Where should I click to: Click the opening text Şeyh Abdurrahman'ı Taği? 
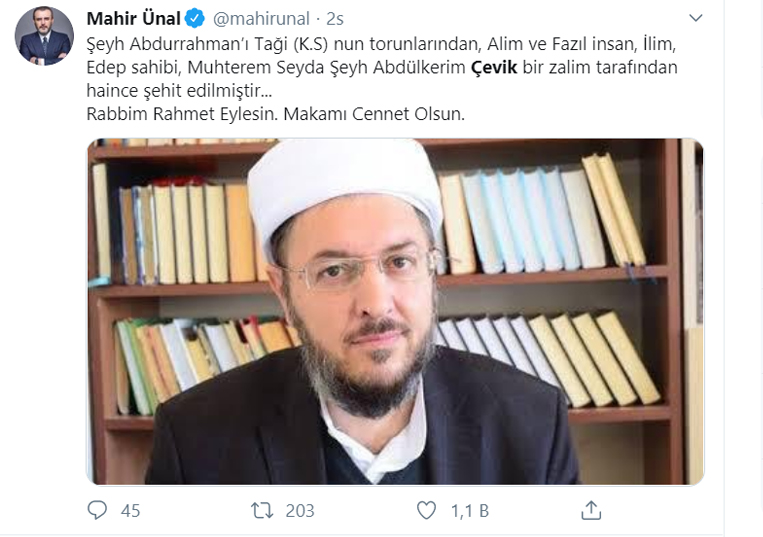[187, 44]
